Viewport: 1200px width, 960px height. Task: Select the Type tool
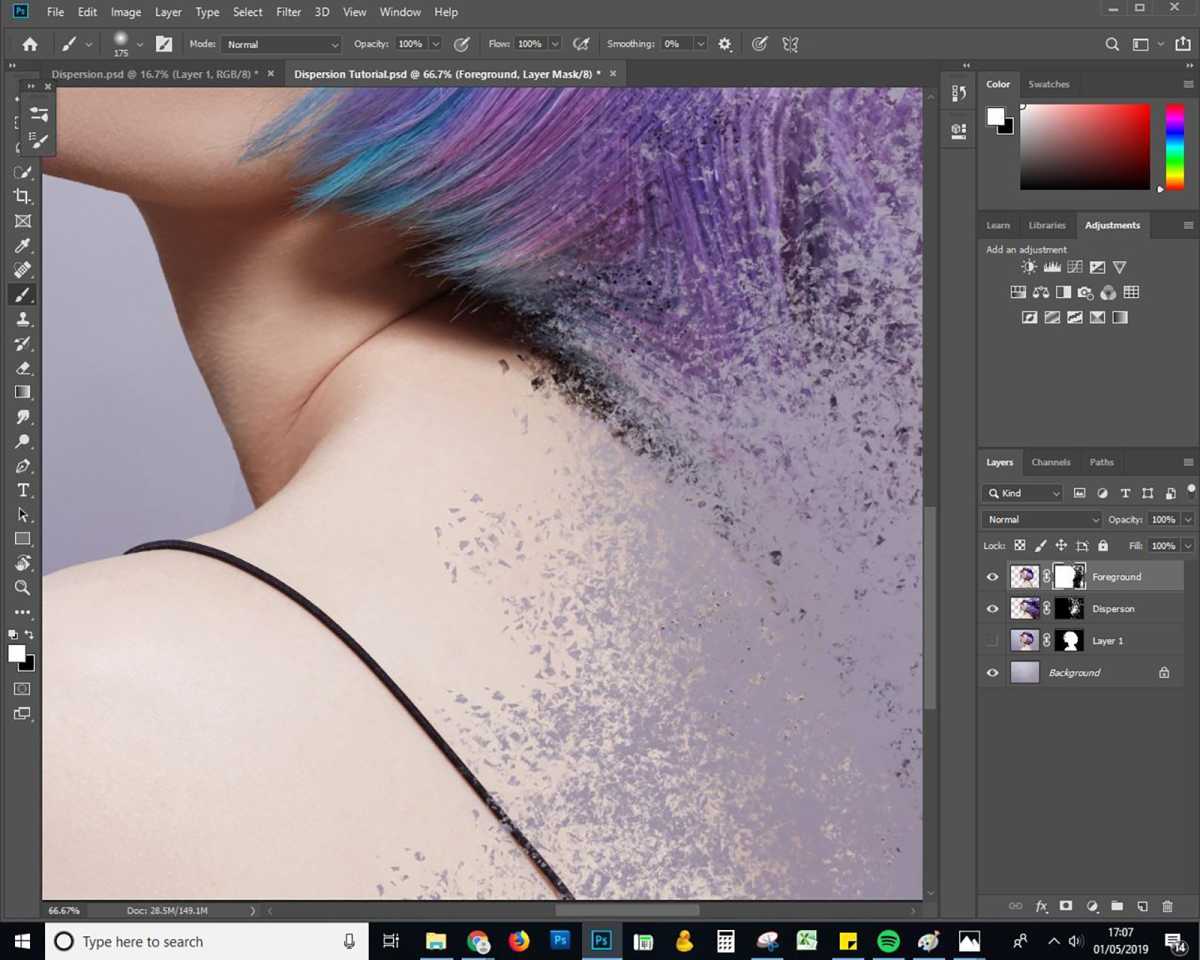click(22, 490)
